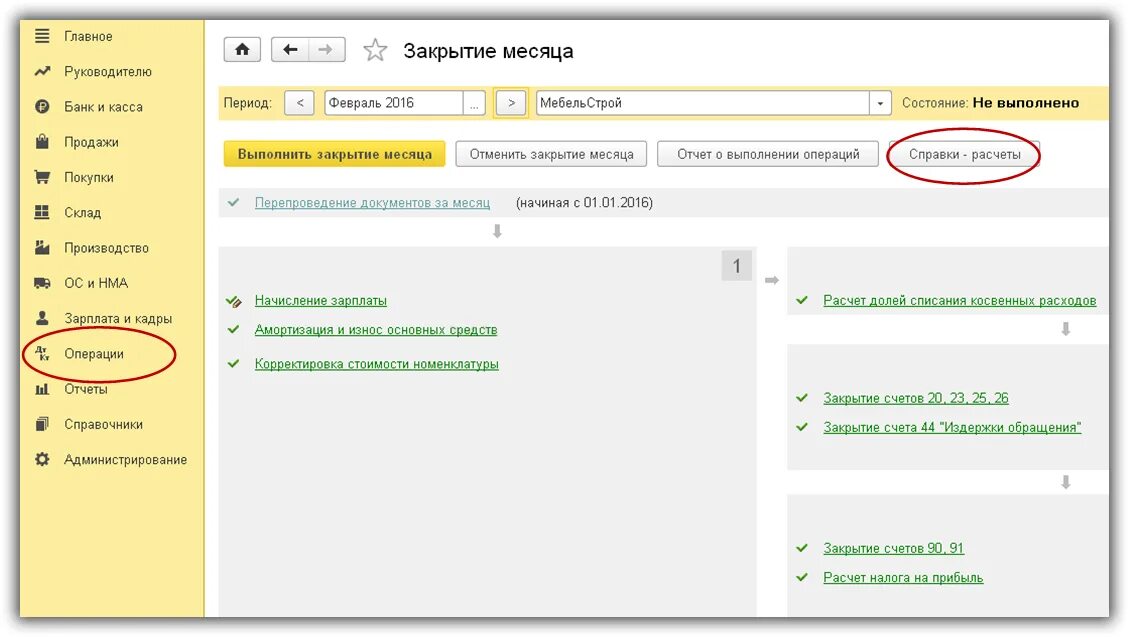
Task: Open Амортизация и износ основных средств link
Action: [376, 330]
